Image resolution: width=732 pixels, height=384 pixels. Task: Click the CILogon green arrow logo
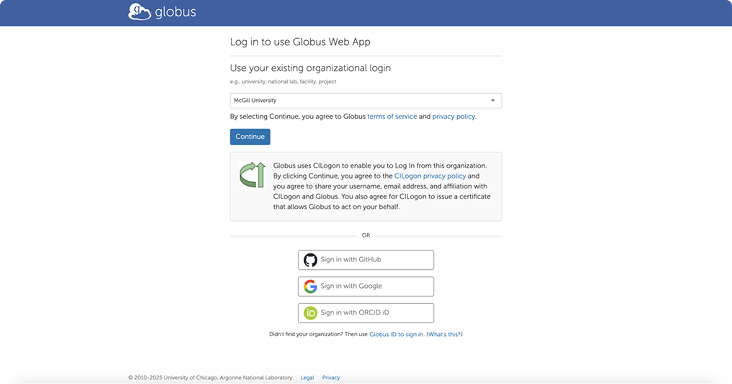[253, 175]
